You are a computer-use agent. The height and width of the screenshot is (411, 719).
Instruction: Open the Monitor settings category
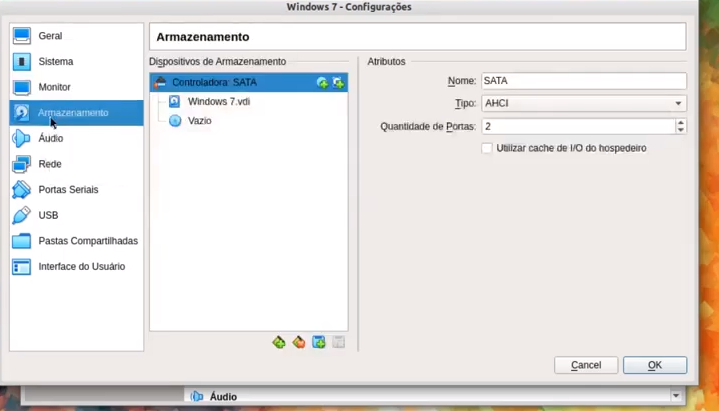point(76,87)
